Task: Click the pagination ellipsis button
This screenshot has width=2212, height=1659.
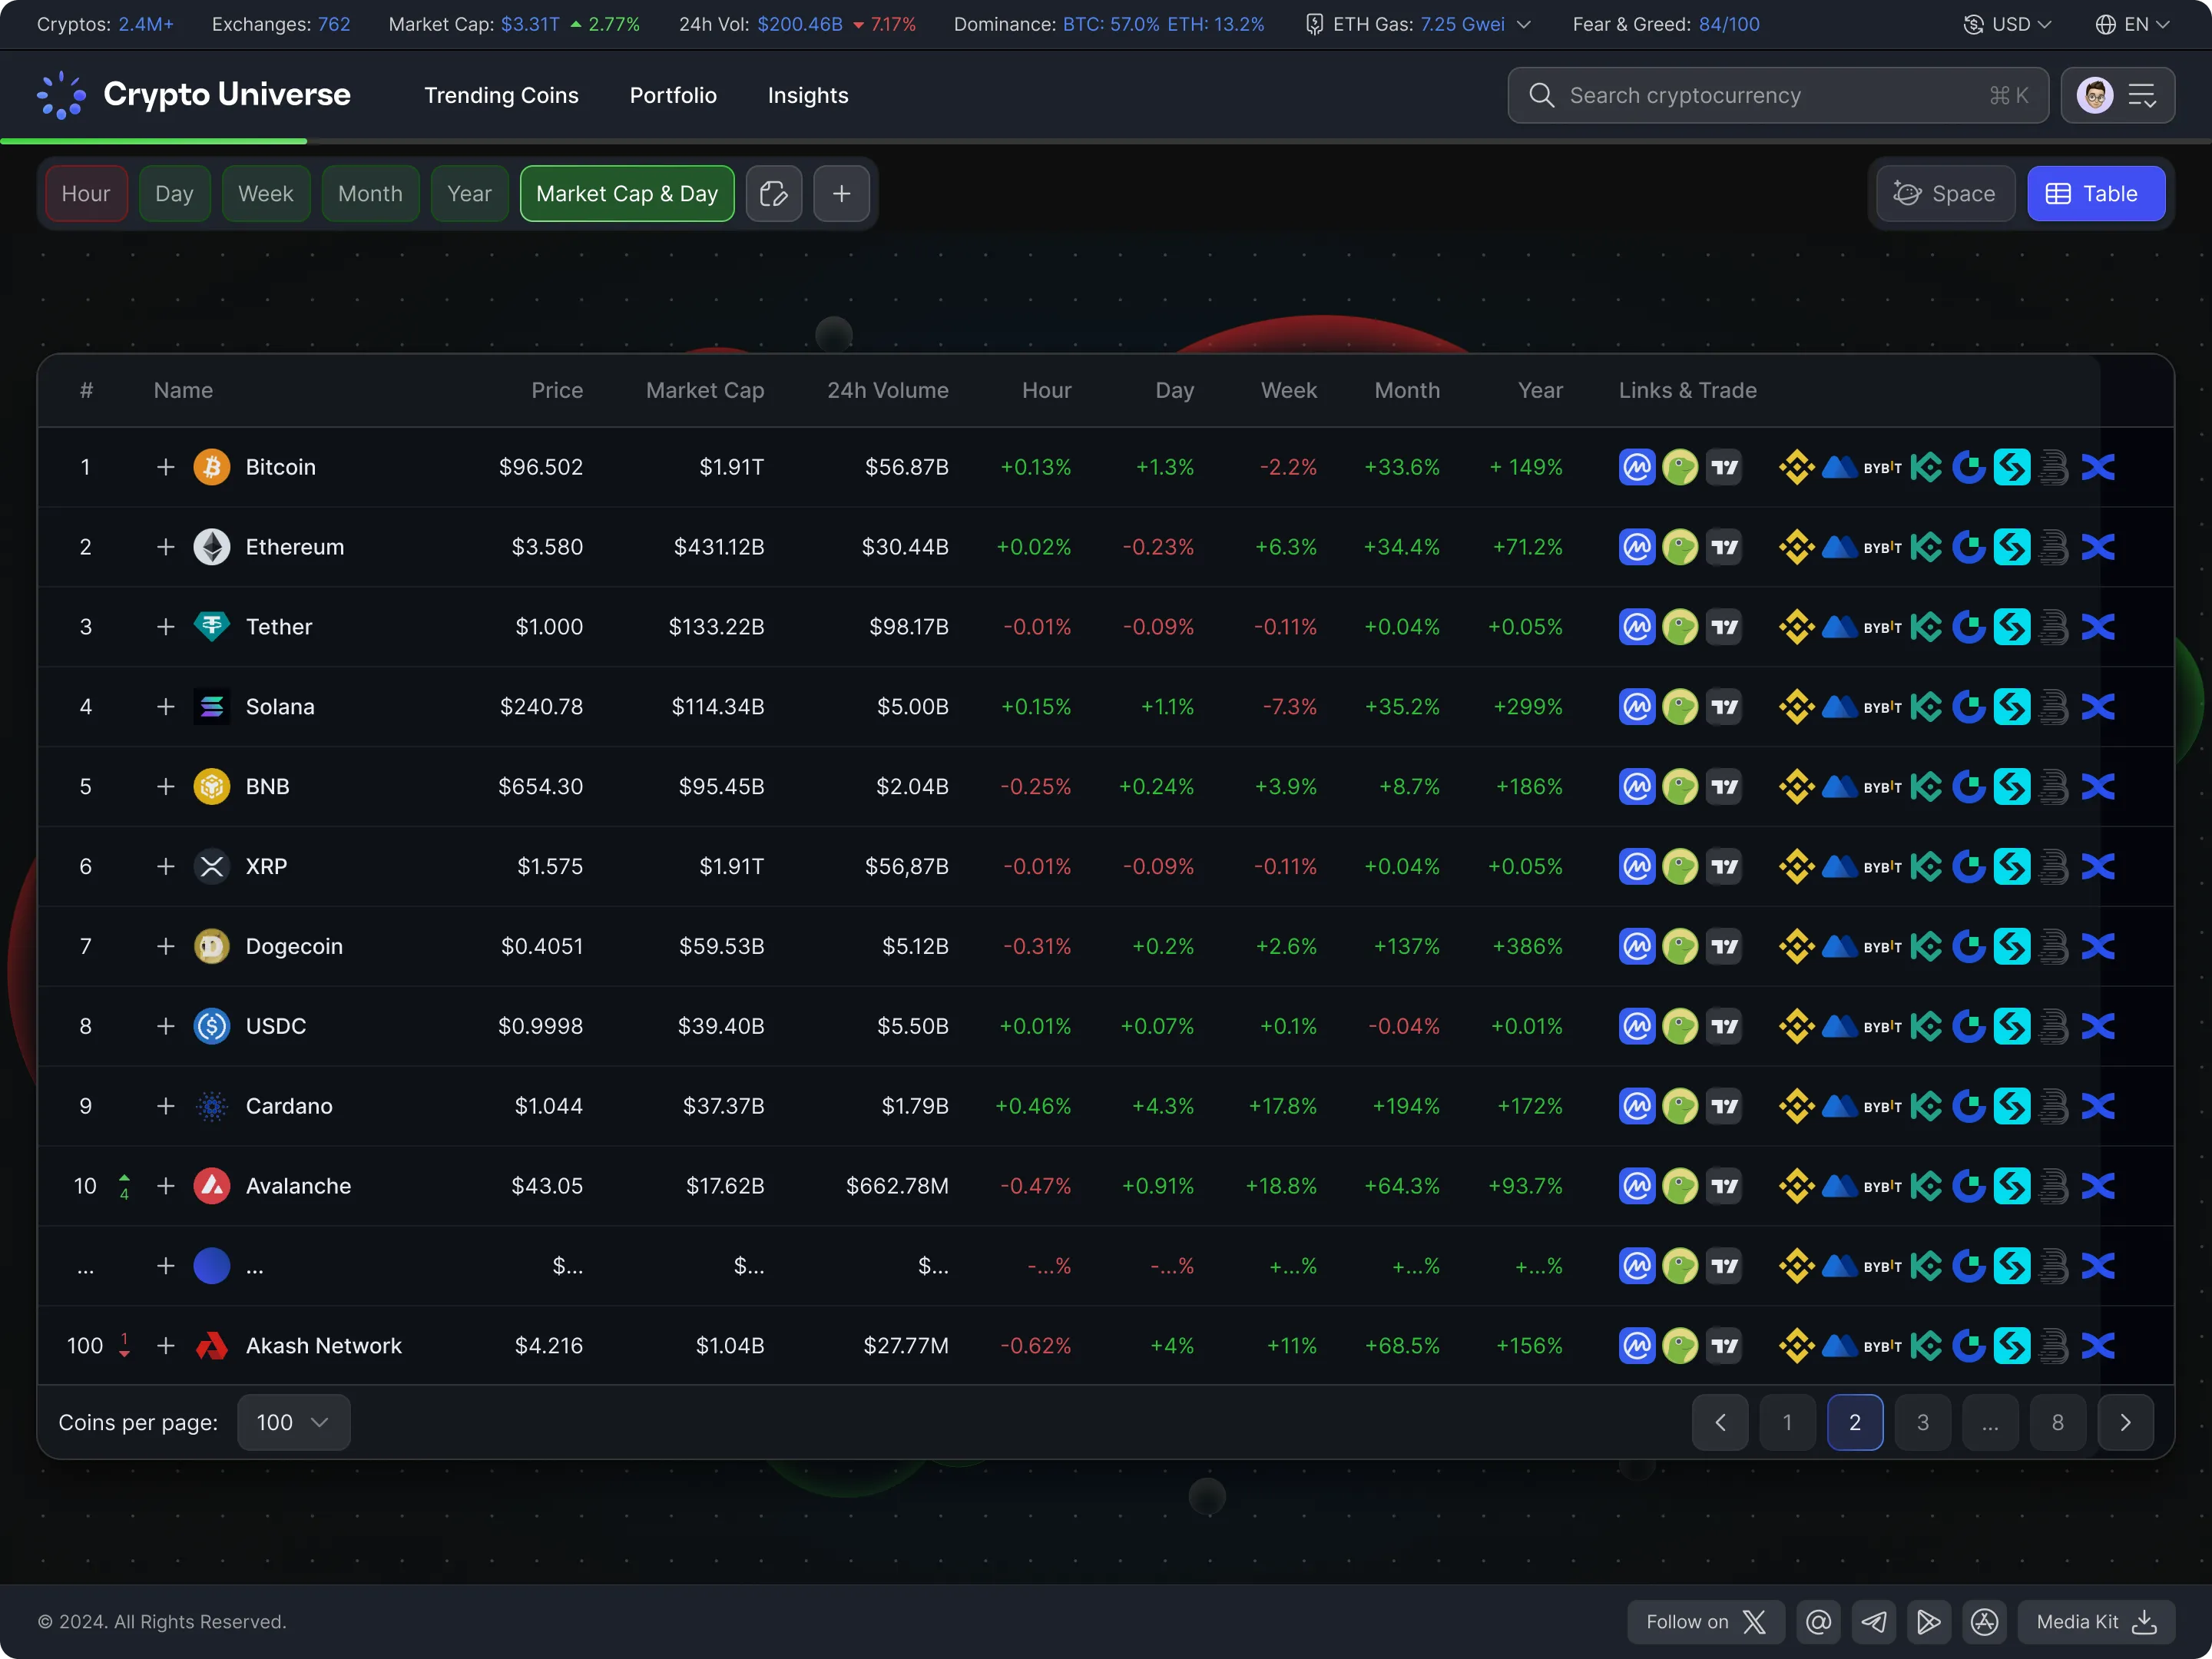Action: point(1990,1422)
